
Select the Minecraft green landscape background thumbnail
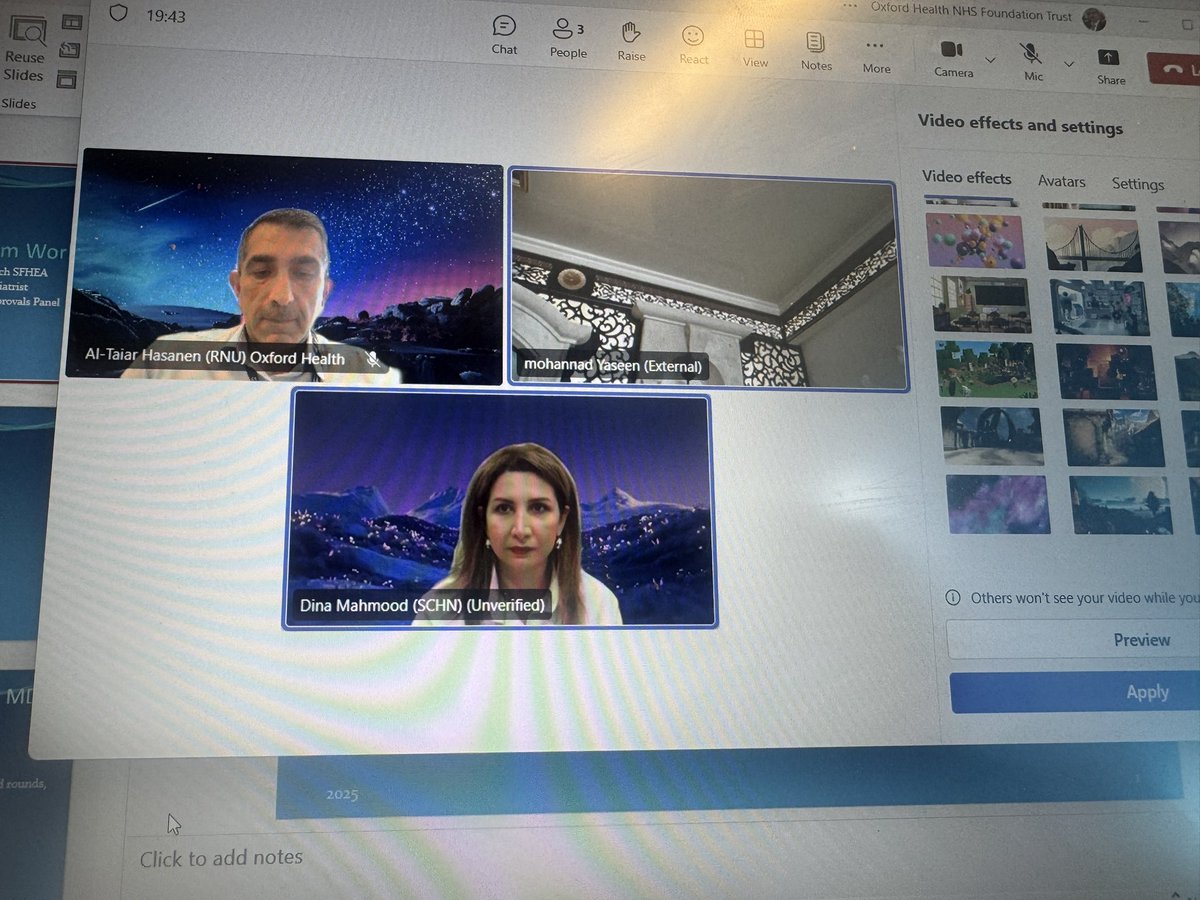pyautogui.click(x=985, y=368)
